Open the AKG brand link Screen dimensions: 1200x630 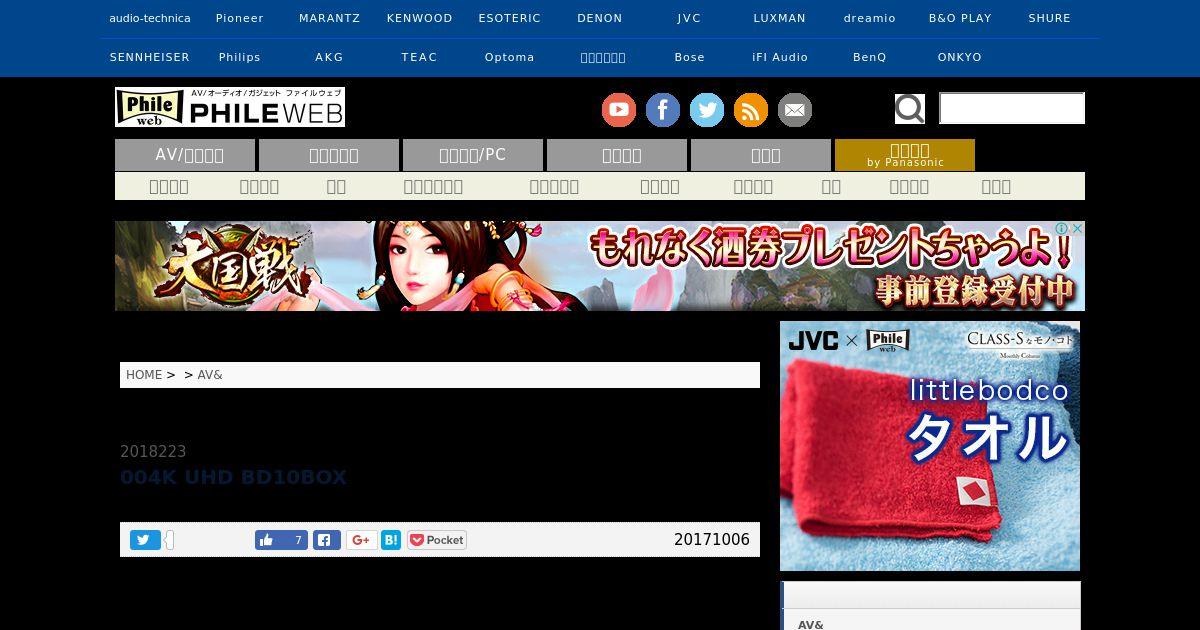tap(330, 57)
